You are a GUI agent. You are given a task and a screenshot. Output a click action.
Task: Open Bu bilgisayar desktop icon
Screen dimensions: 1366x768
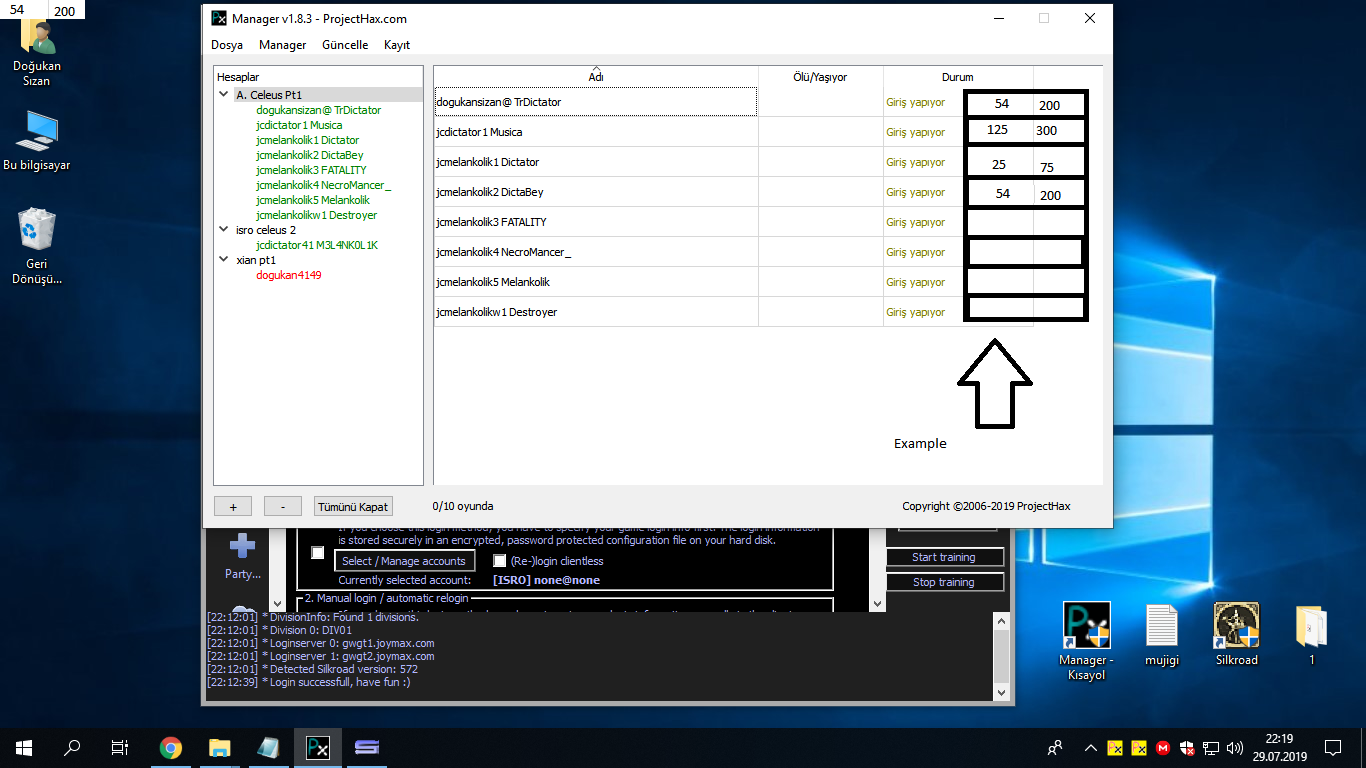pyautogui.click(x=37, y=133)
